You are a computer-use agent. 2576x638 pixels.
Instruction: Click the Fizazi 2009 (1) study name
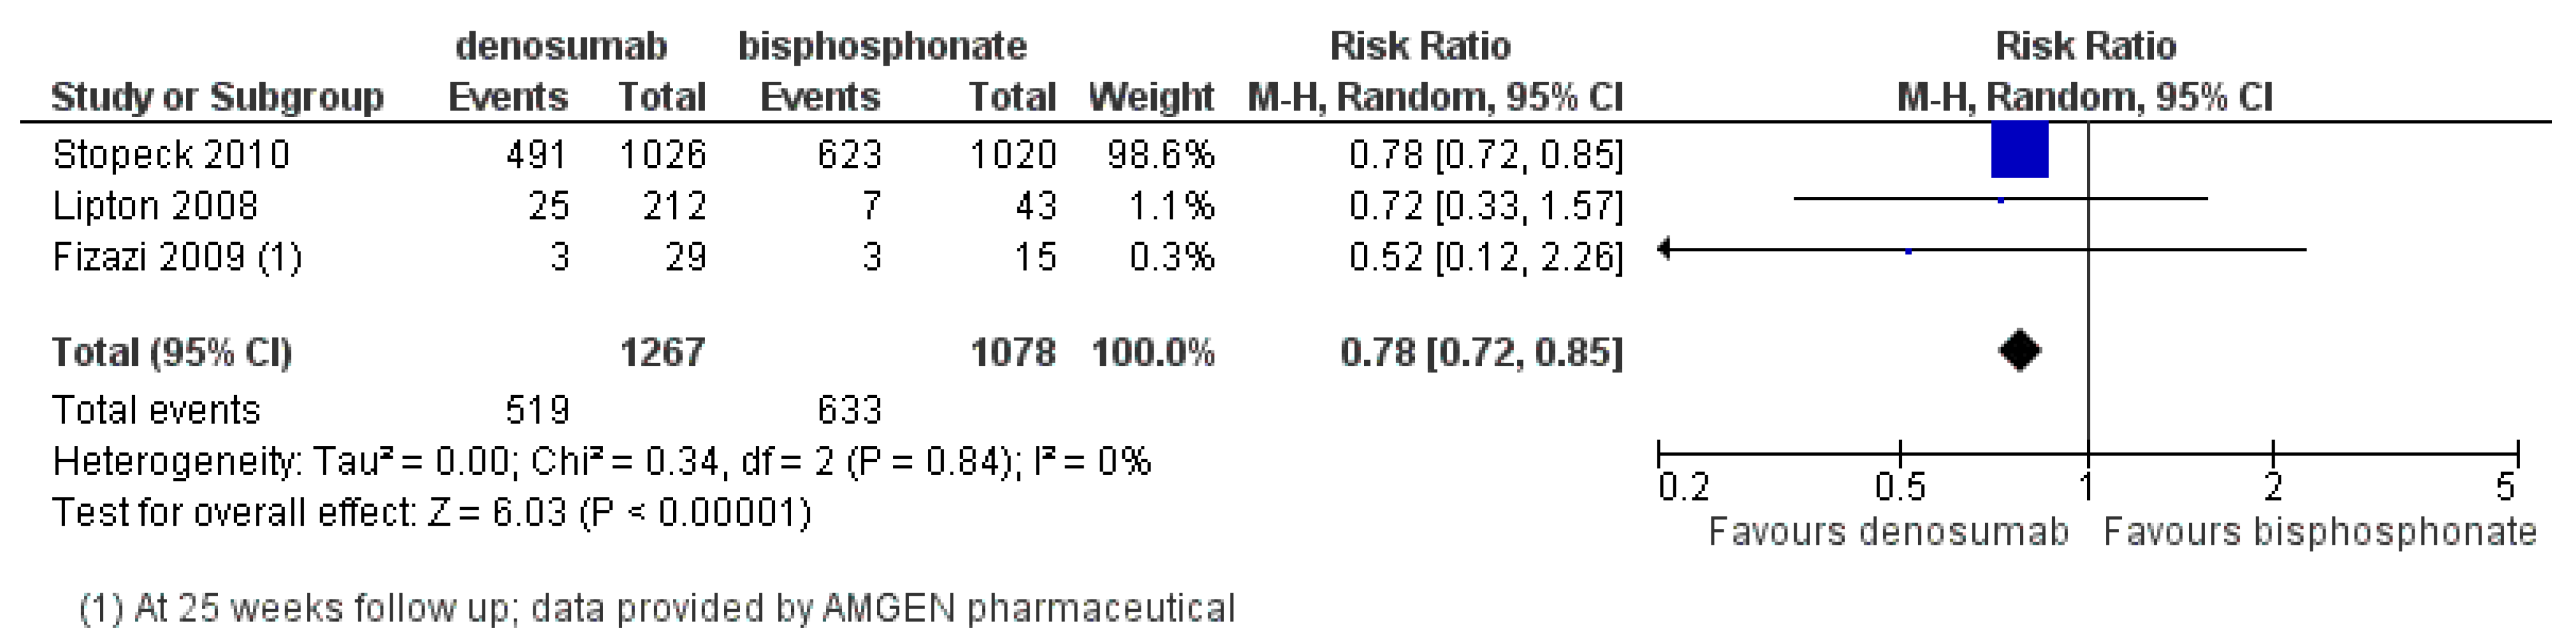[177, 257]
